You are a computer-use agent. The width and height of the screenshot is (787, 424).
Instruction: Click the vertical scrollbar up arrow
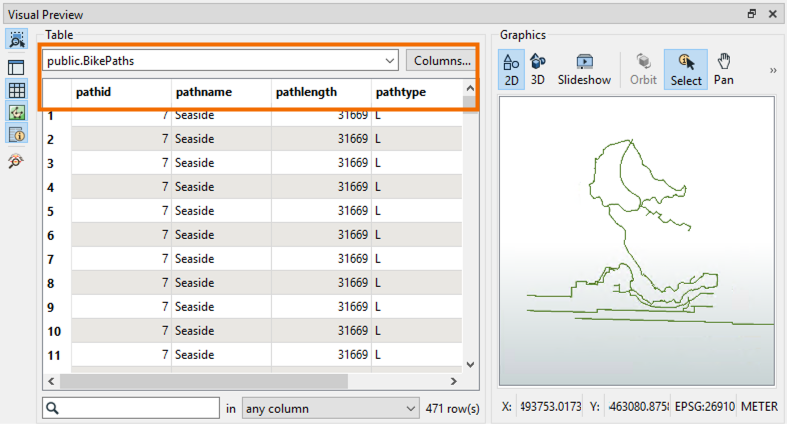pyautogui.click(x=470, y=88)
